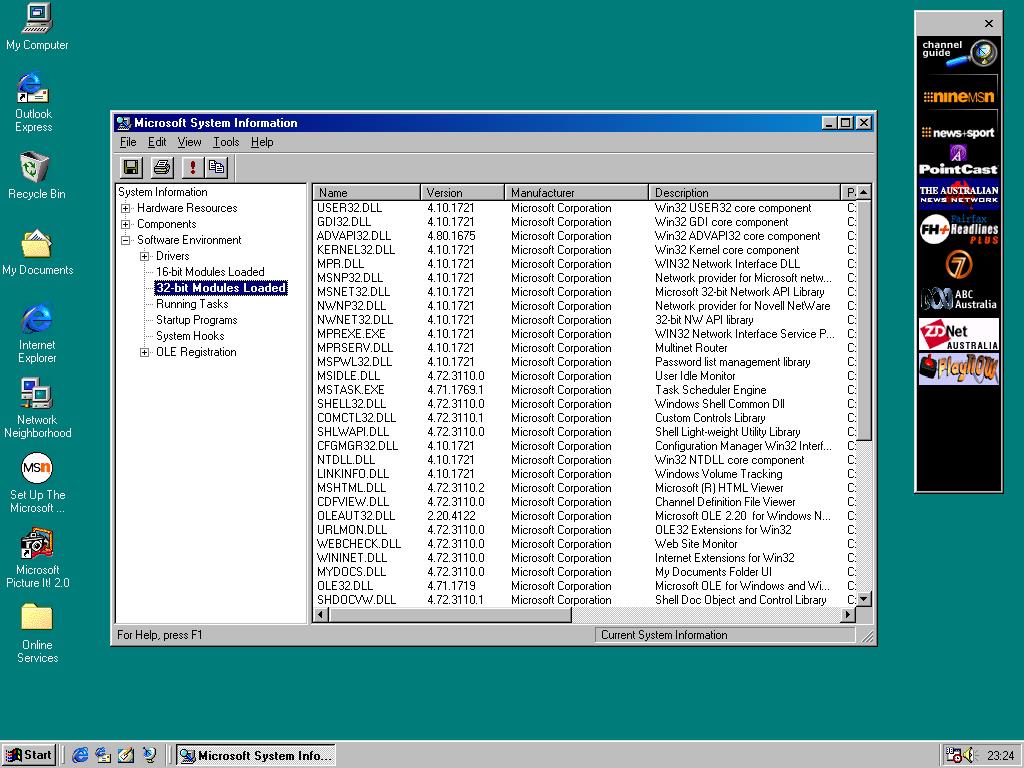The image size is (1024, 768).
Task: Click the Save toolbar icon
Action: [x=131, y=168]
